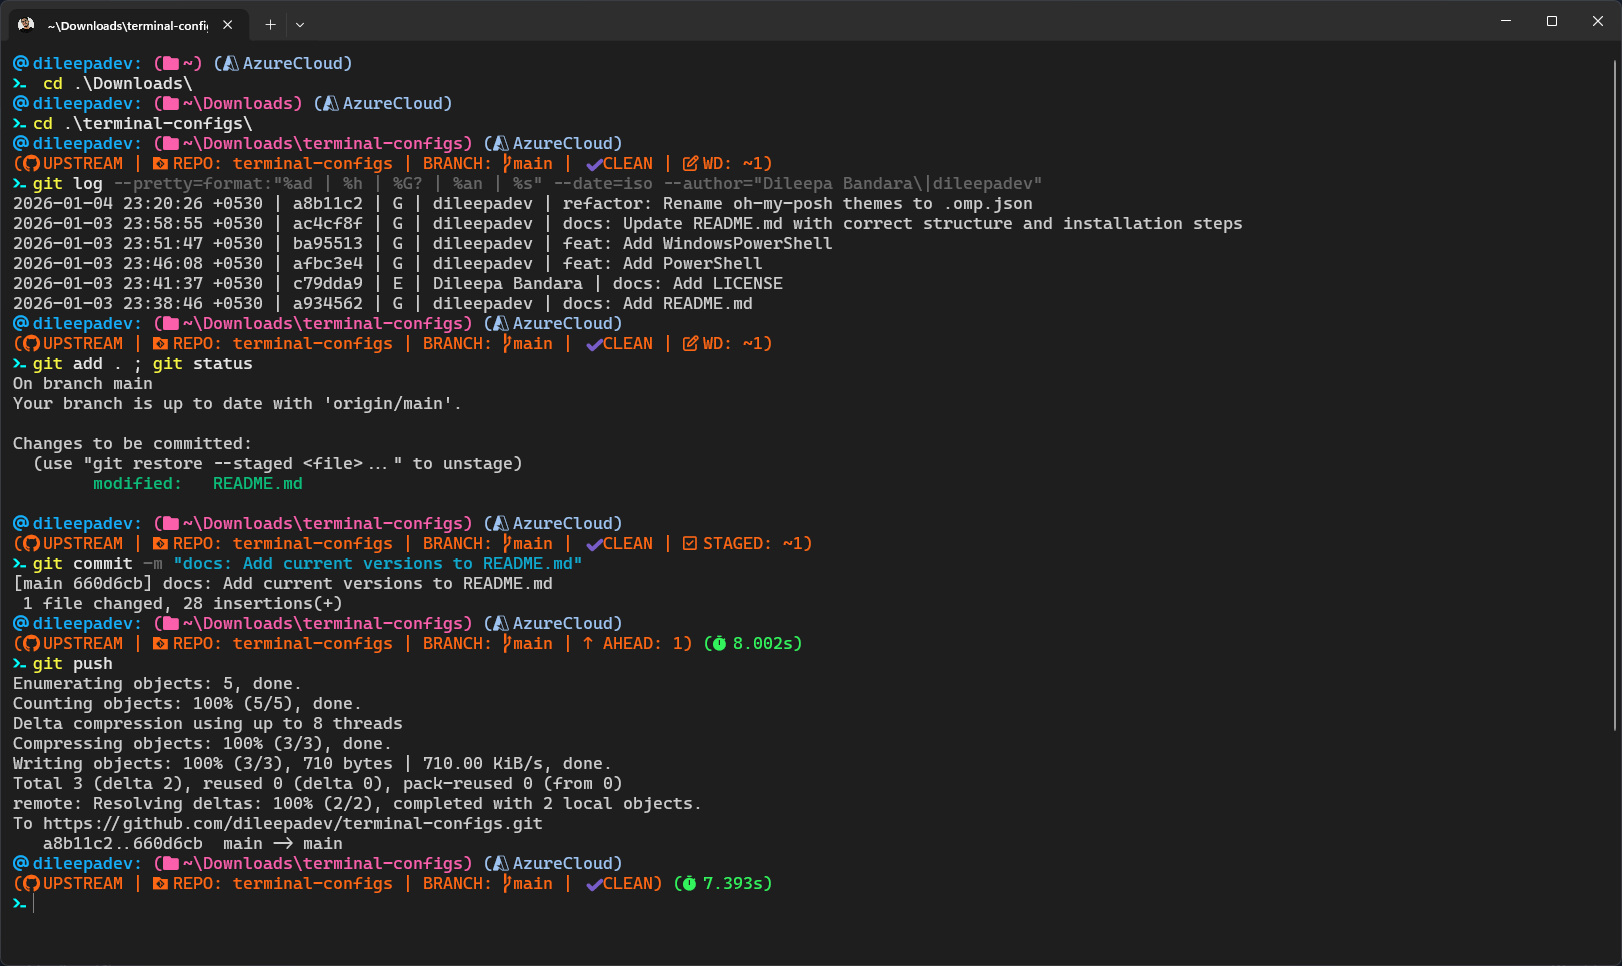The image size is (1622, 966).
Task: Click 'Delta compression using up to 8 threads'
Action: 208,724
